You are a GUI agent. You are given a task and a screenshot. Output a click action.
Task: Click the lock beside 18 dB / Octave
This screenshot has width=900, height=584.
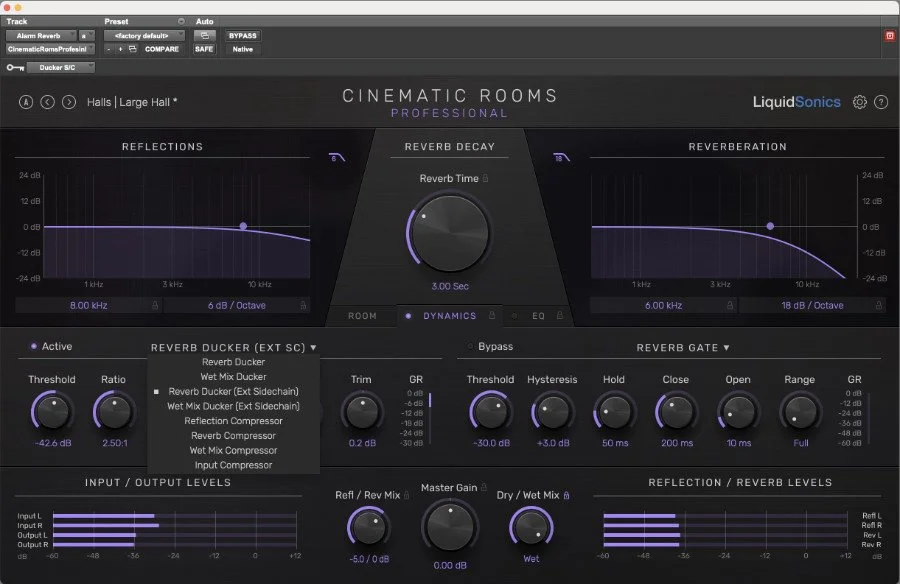[879, 305]
